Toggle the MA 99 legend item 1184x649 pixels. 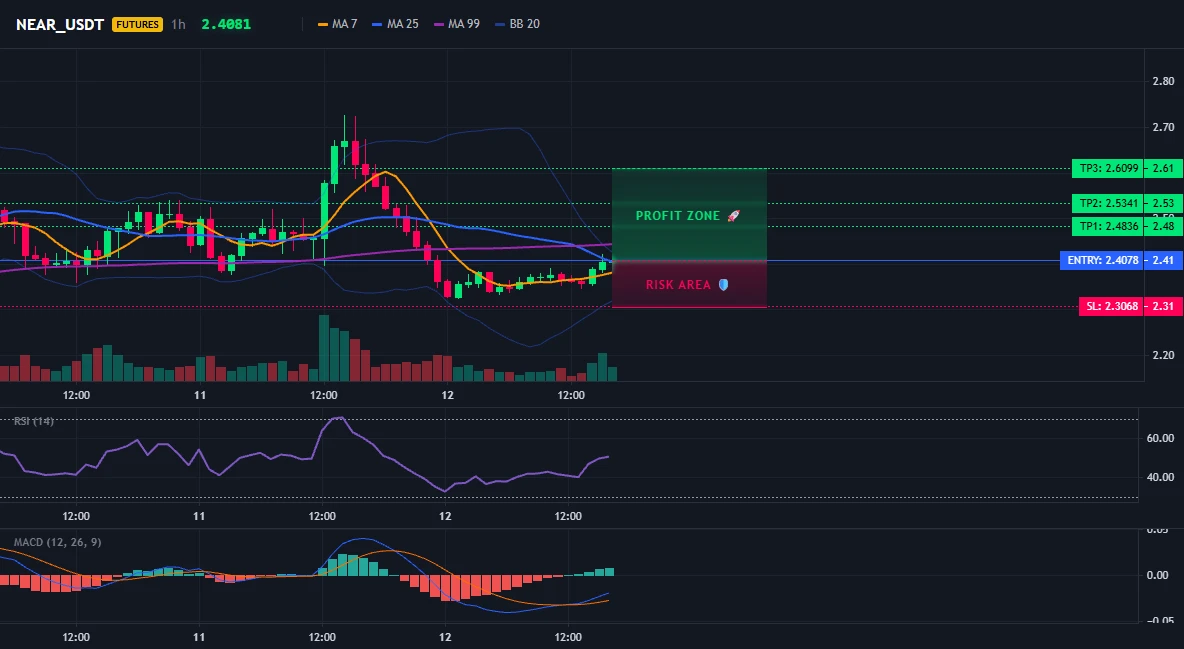456,24
